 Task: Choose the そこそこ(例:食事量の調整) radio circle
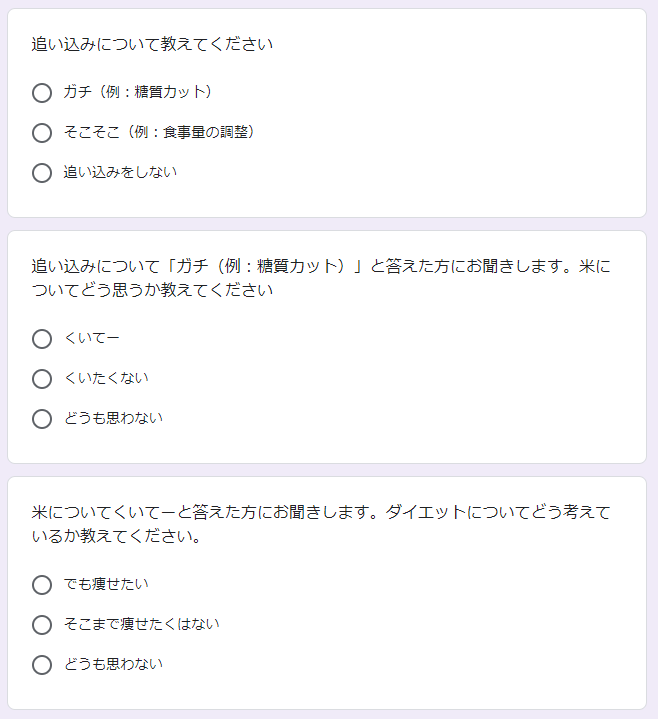[42, 133]
